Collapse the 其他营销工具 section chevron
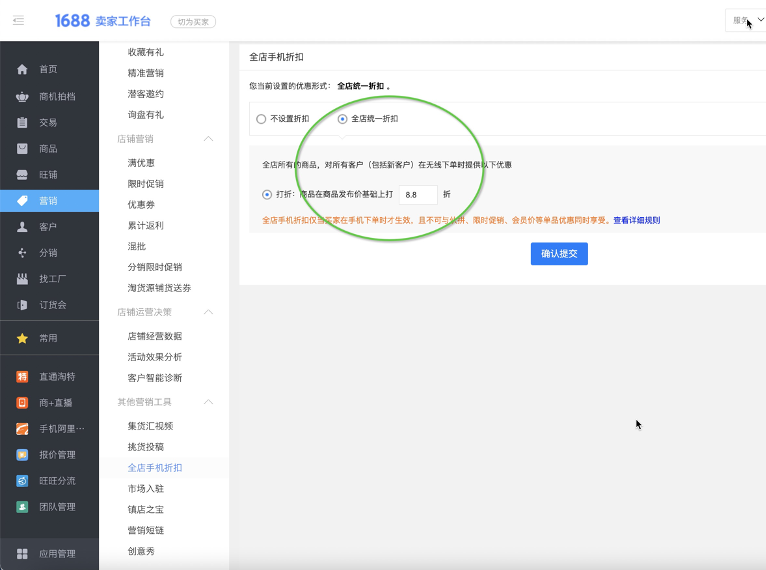 pos(208,401)
